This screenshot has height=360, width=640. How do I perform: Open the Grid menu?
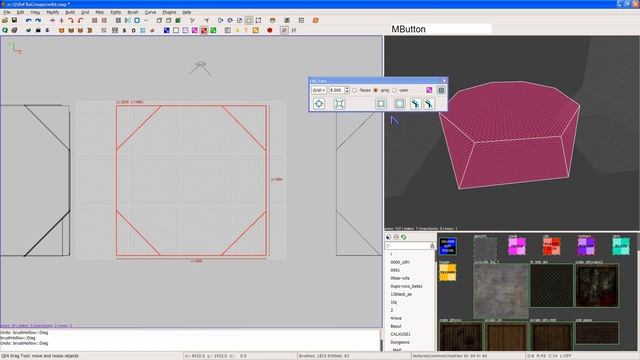85,12
